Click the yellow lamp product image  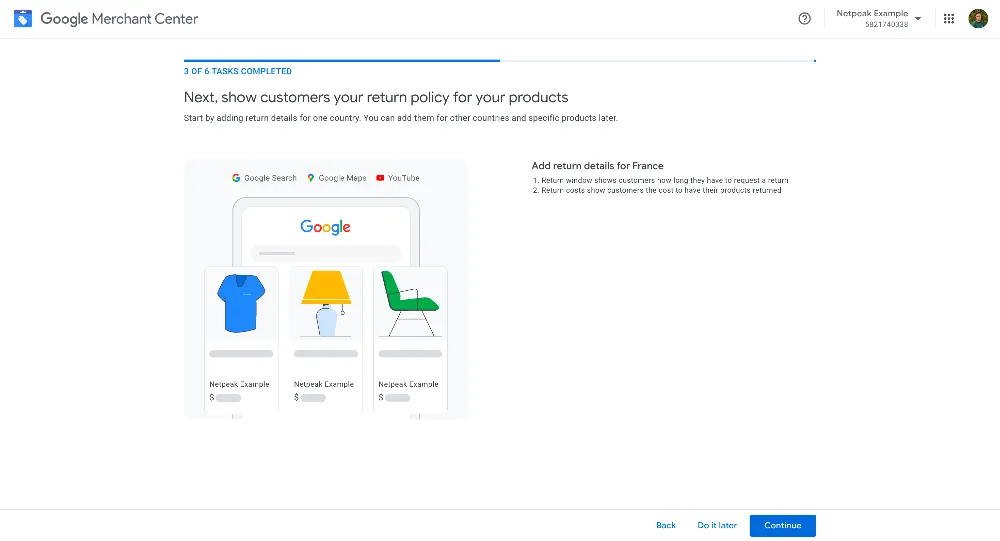326,303
